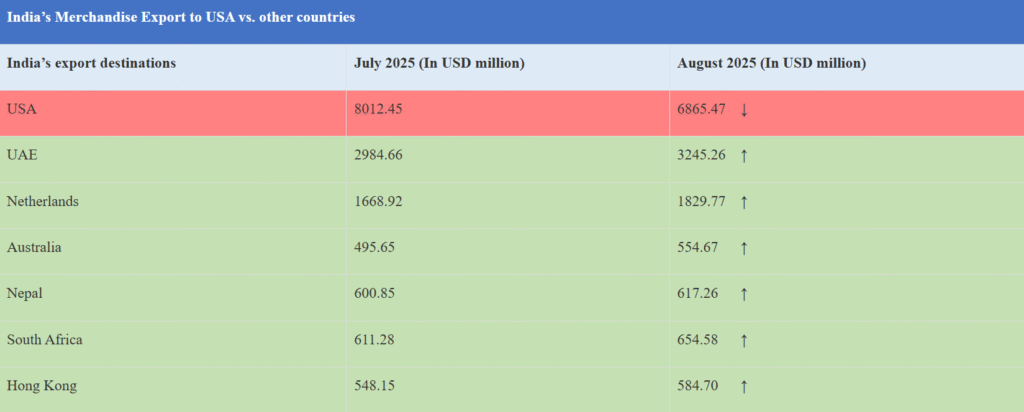Click the July 2025 column header
Image resolution: width=1024 pixels, height=412 pixels.
pos(439,63)
